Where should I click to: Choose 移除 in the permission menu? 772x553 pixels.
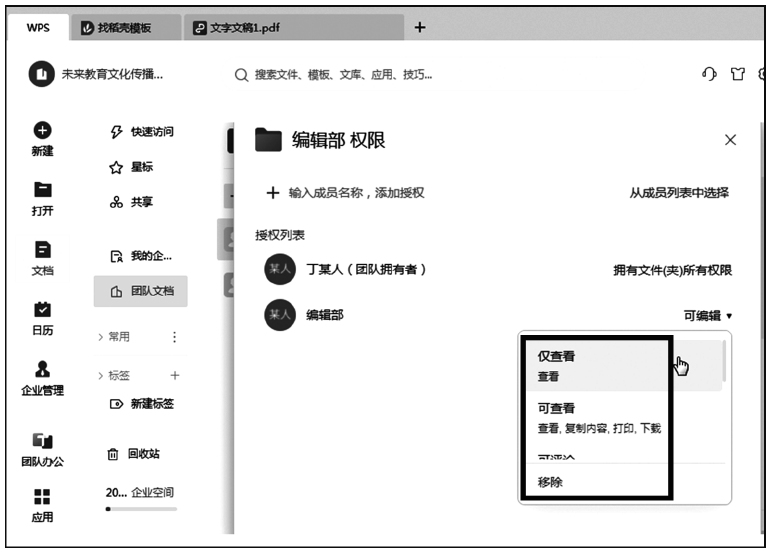[x=551, y=482]
